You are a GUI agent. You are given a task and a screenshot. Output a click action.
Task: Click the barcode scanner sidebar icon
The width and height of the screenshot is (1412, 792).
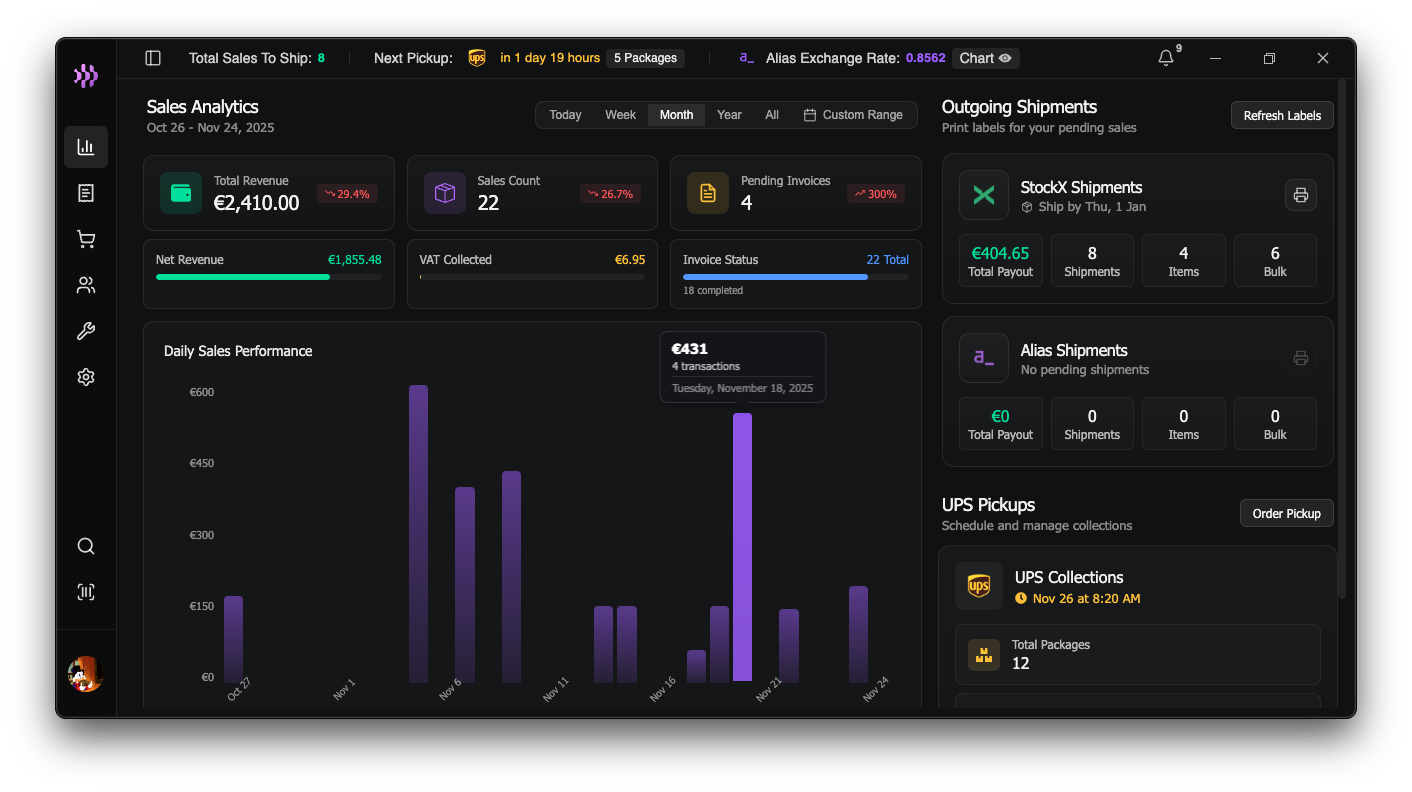click(86, 592)
